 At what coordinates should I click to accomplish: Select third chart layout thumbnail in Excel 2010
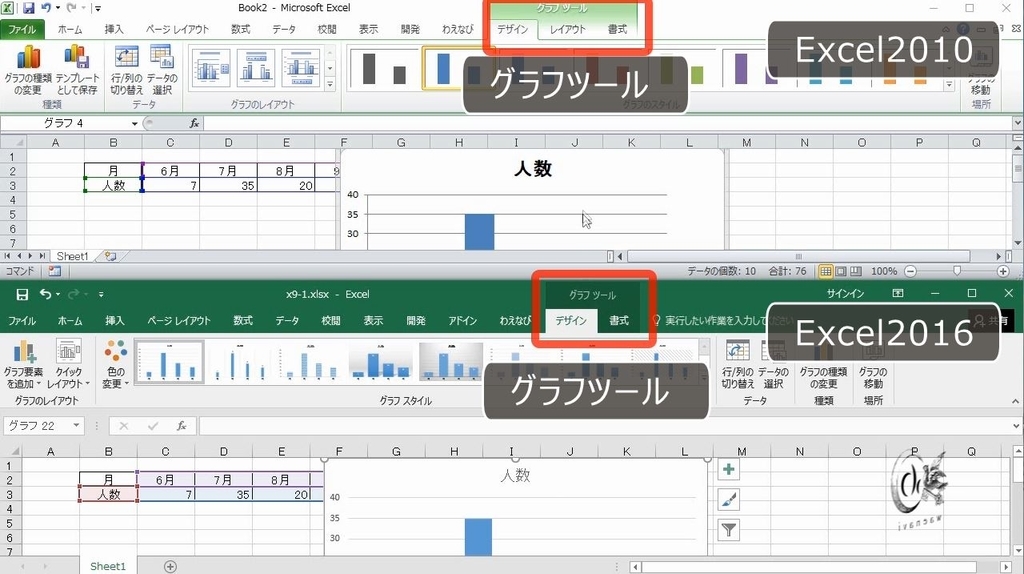300,68
